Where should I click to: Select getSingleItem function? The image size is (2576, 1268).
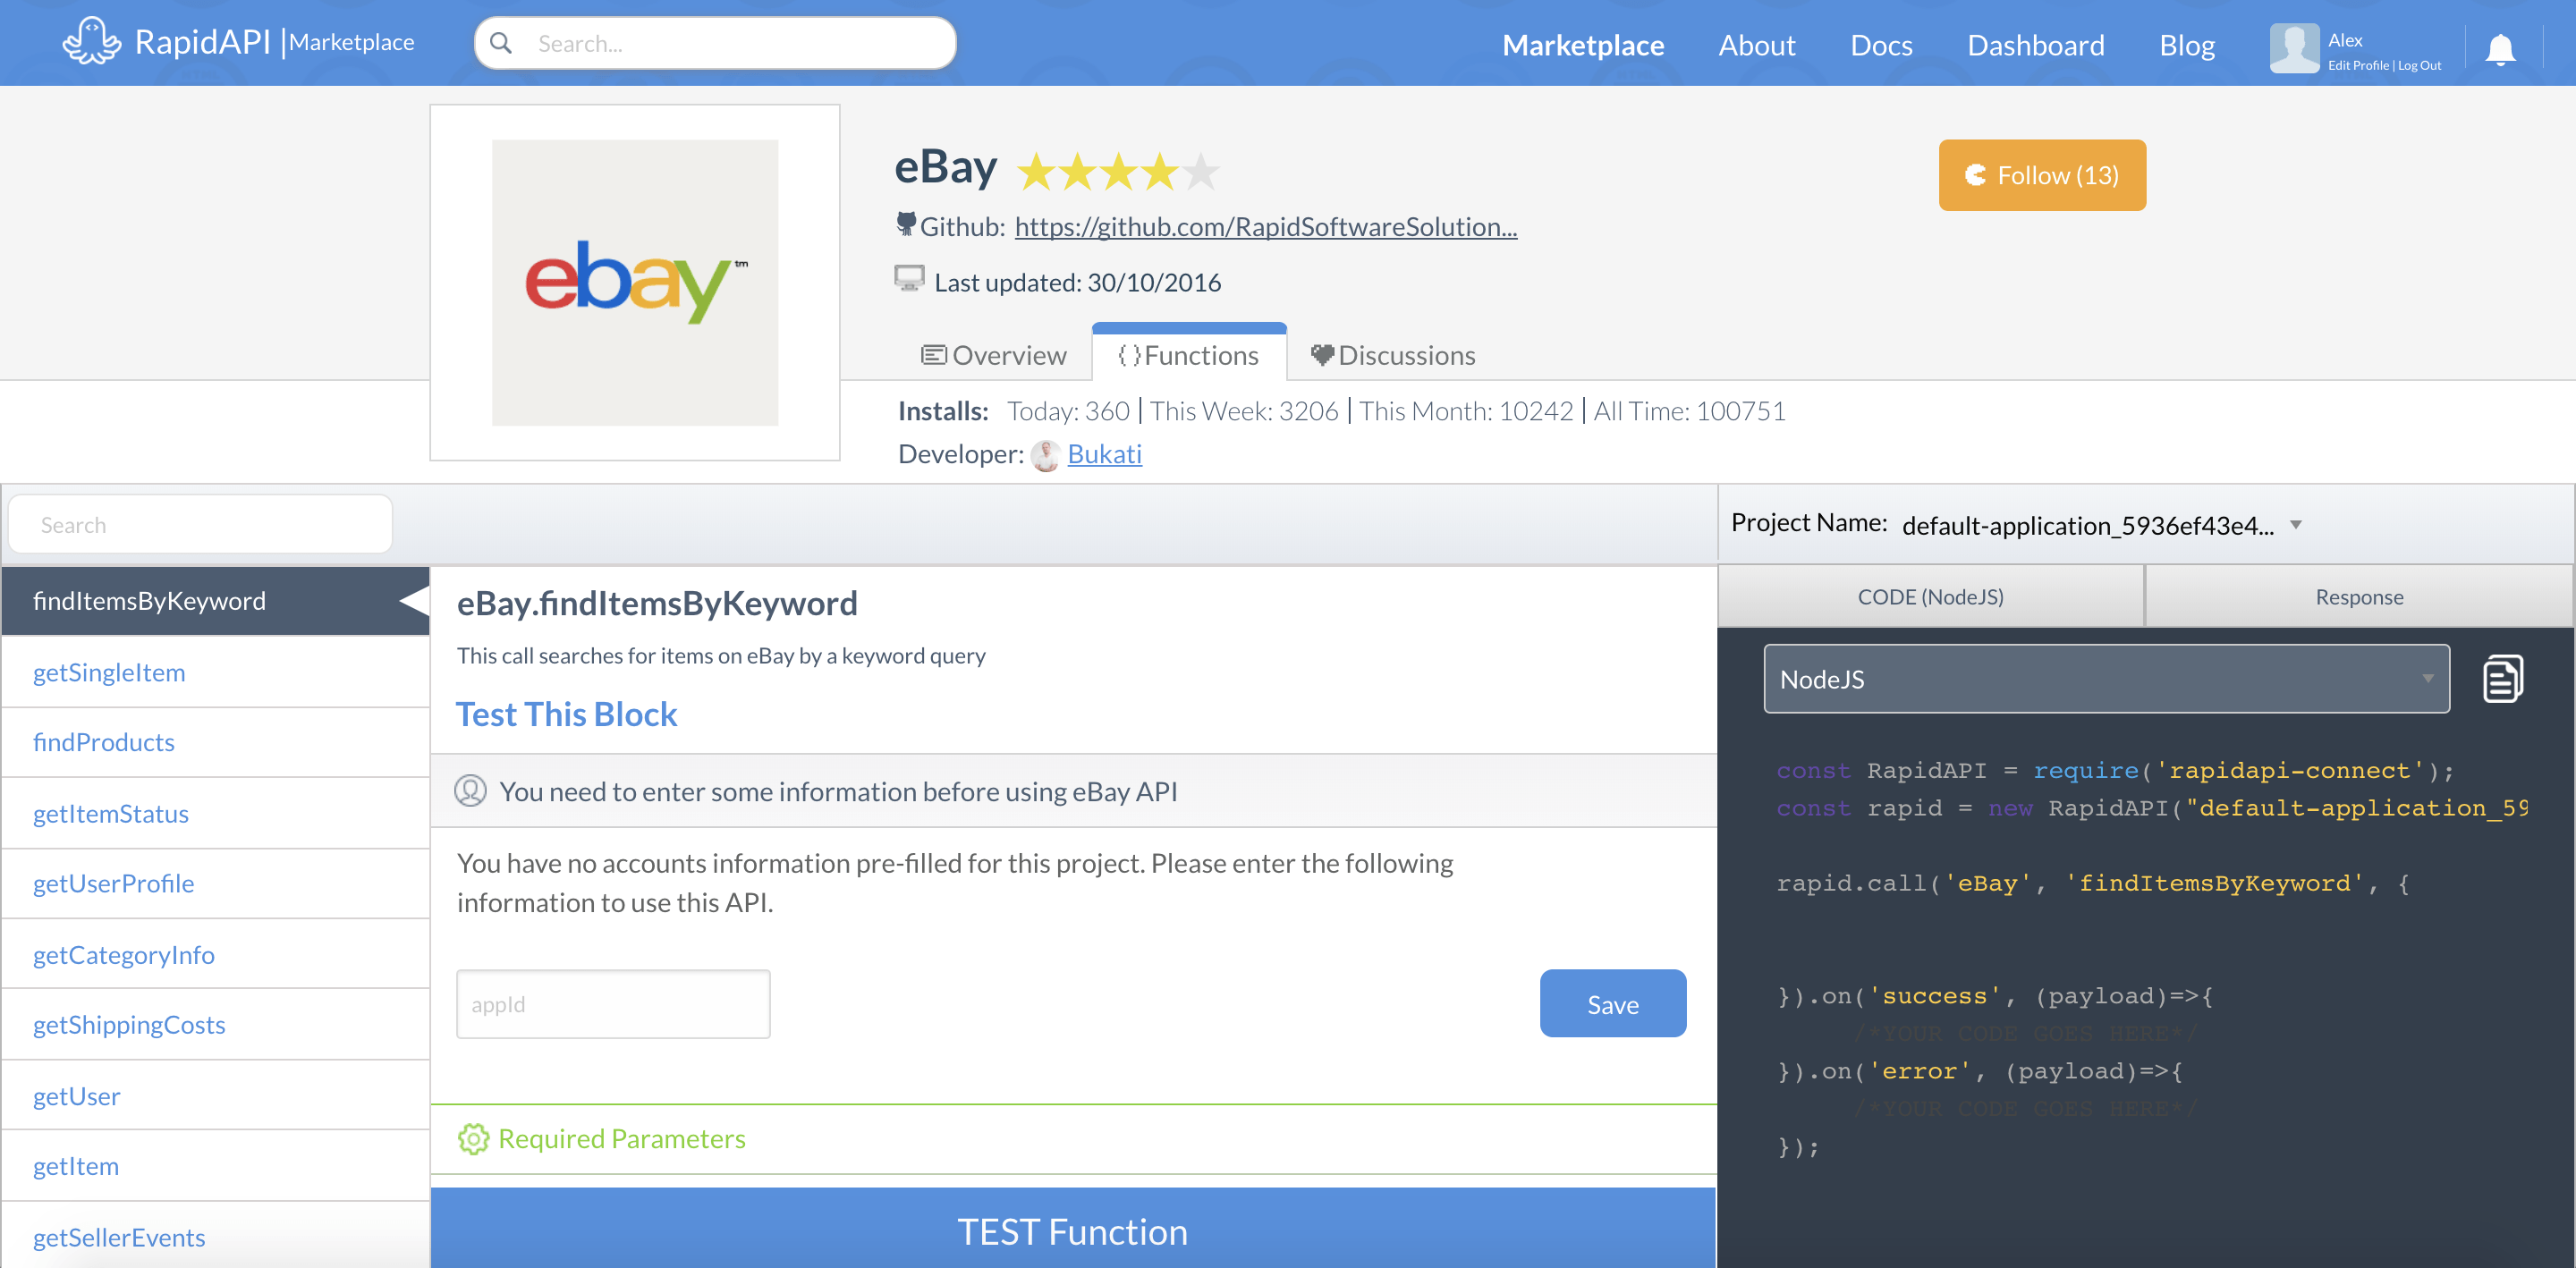(x=215, y=672)
